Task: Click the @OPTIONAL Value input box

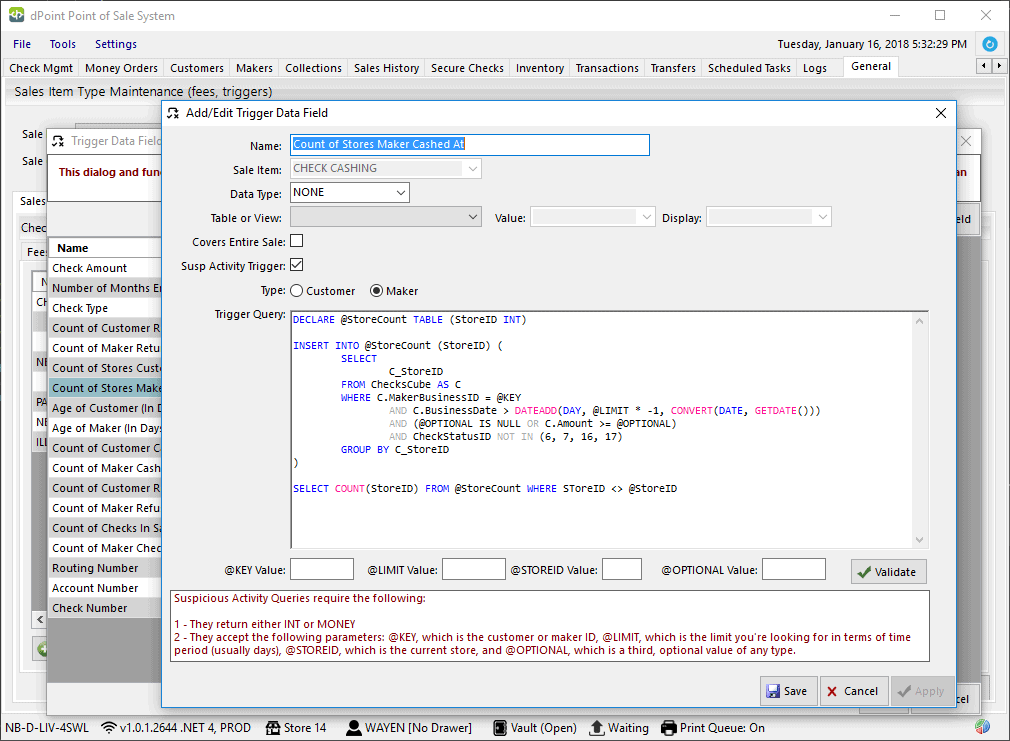Action: pyautogui.click(x=794, y=570)
